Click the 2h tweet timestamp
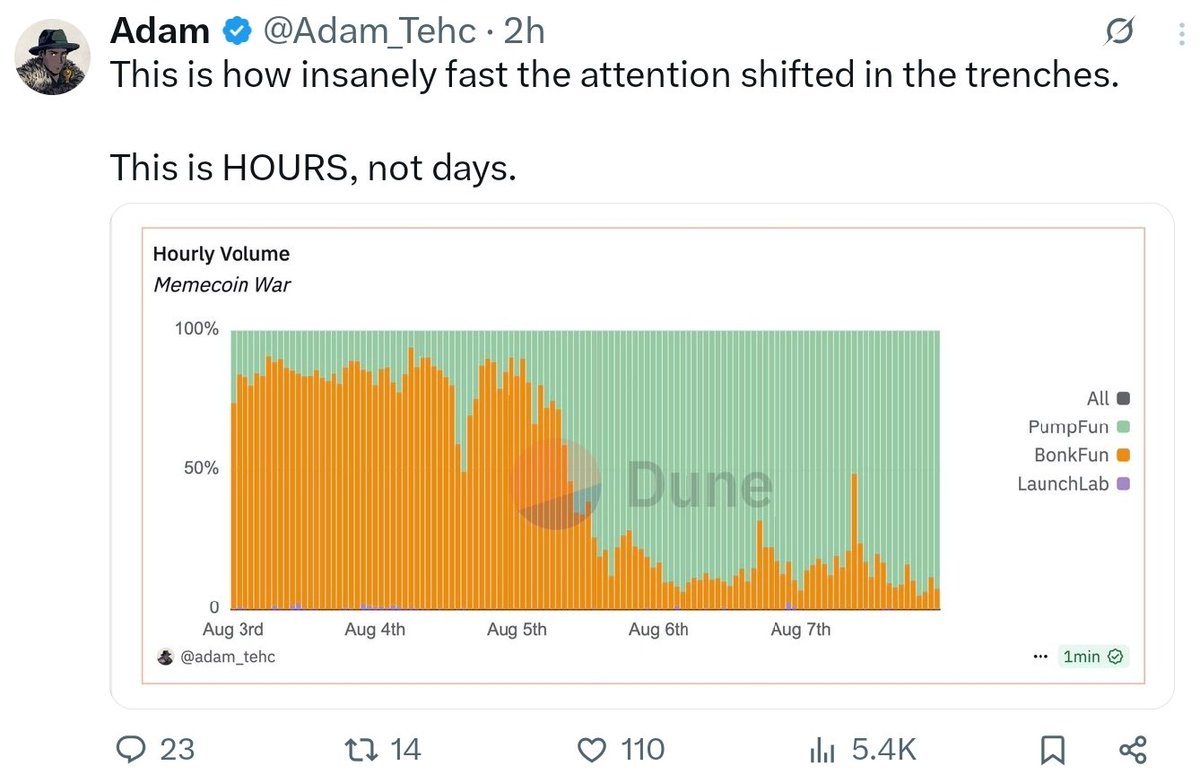 click(x=524, y=32)
